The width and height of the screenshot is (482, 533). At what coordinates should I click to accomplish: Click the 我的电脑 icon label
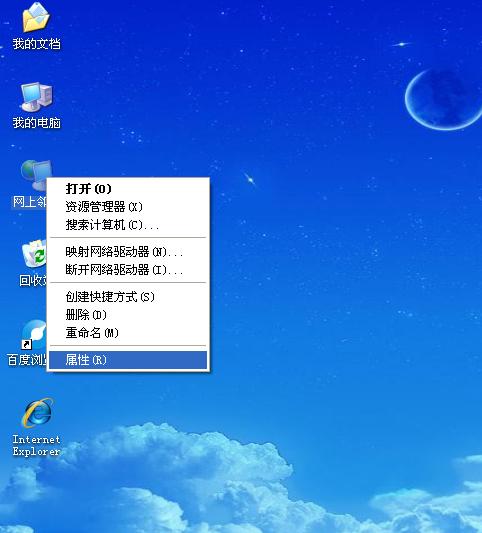36,123
